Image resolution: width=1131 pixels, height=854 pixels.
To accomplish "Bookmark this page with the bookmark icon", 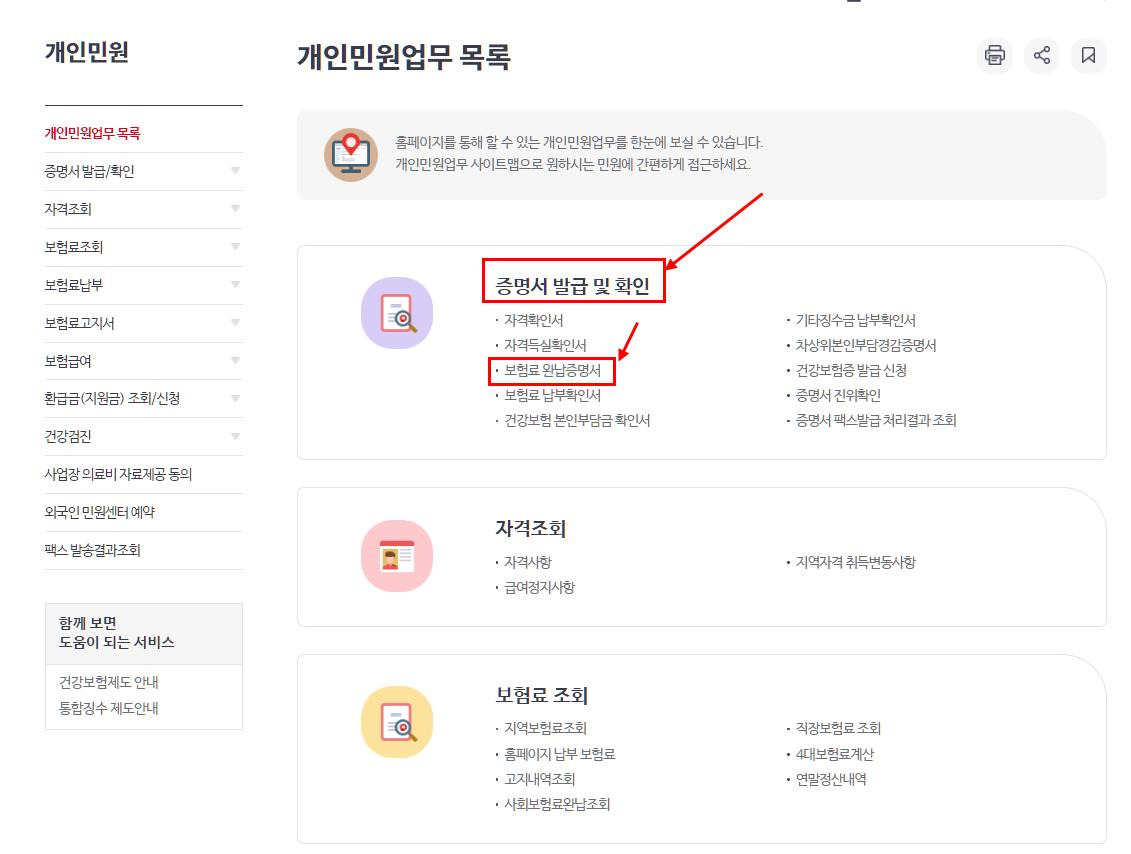I will (x=1088, y=56).
